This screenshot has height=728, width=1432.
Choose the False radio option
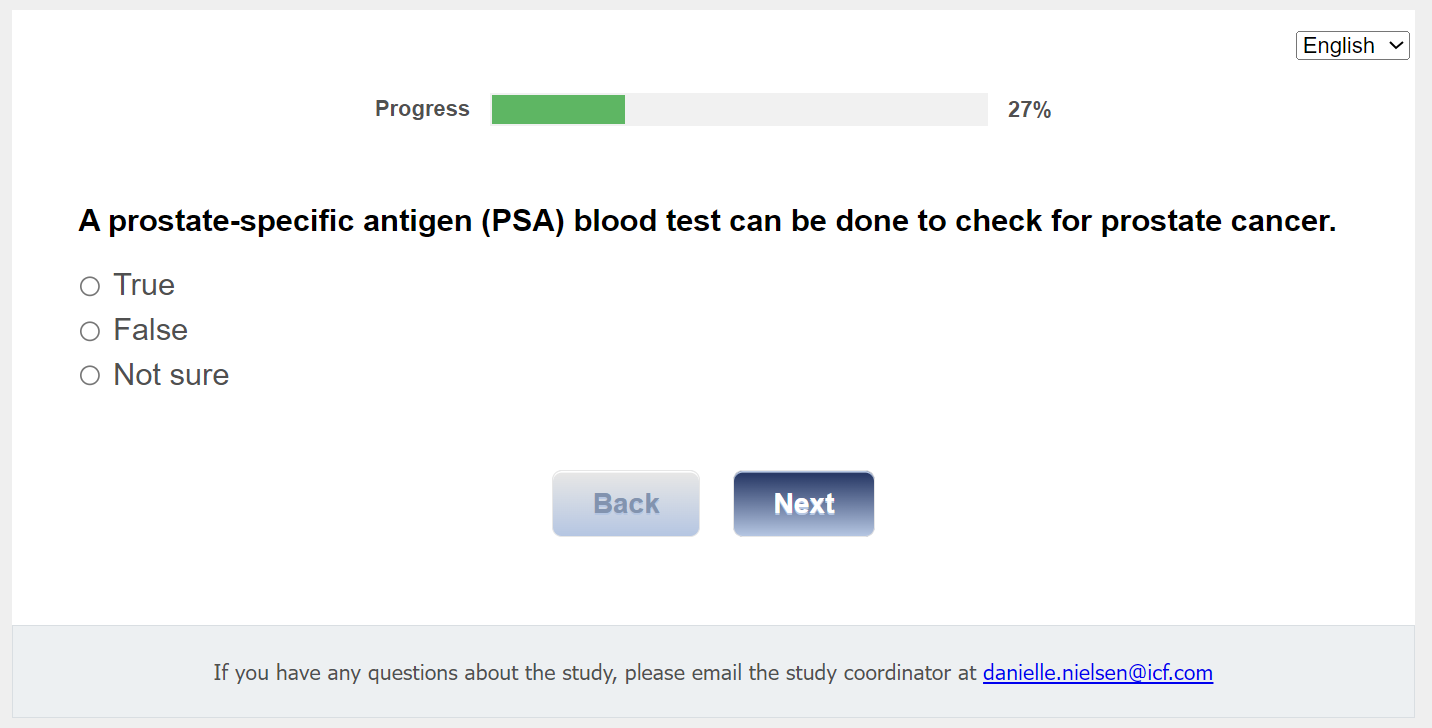pos(90,331)
